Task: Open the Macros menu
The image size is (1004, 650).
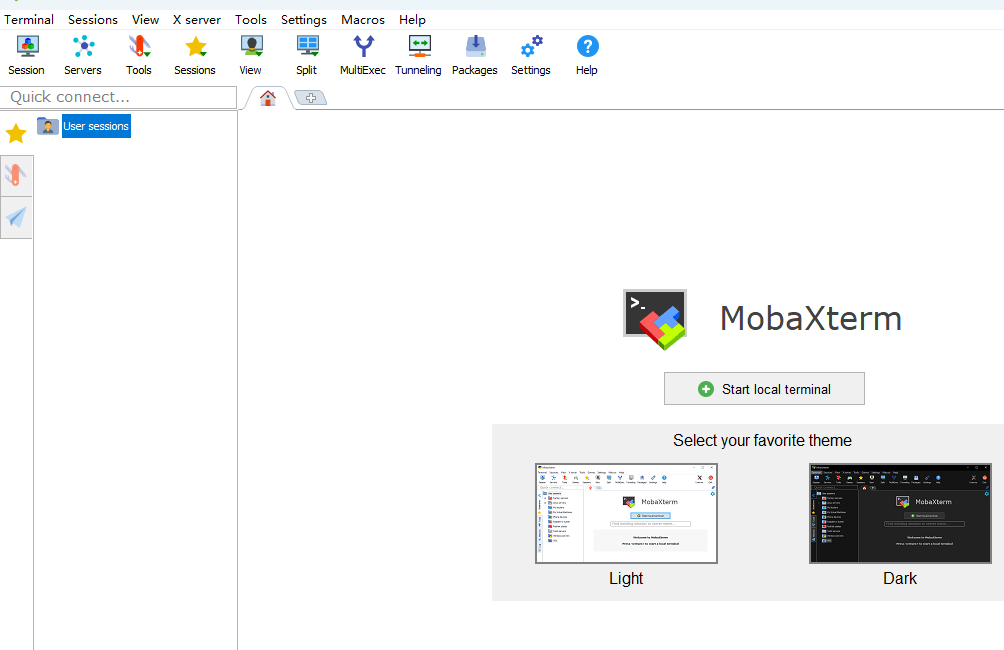Action: (362, 20)
